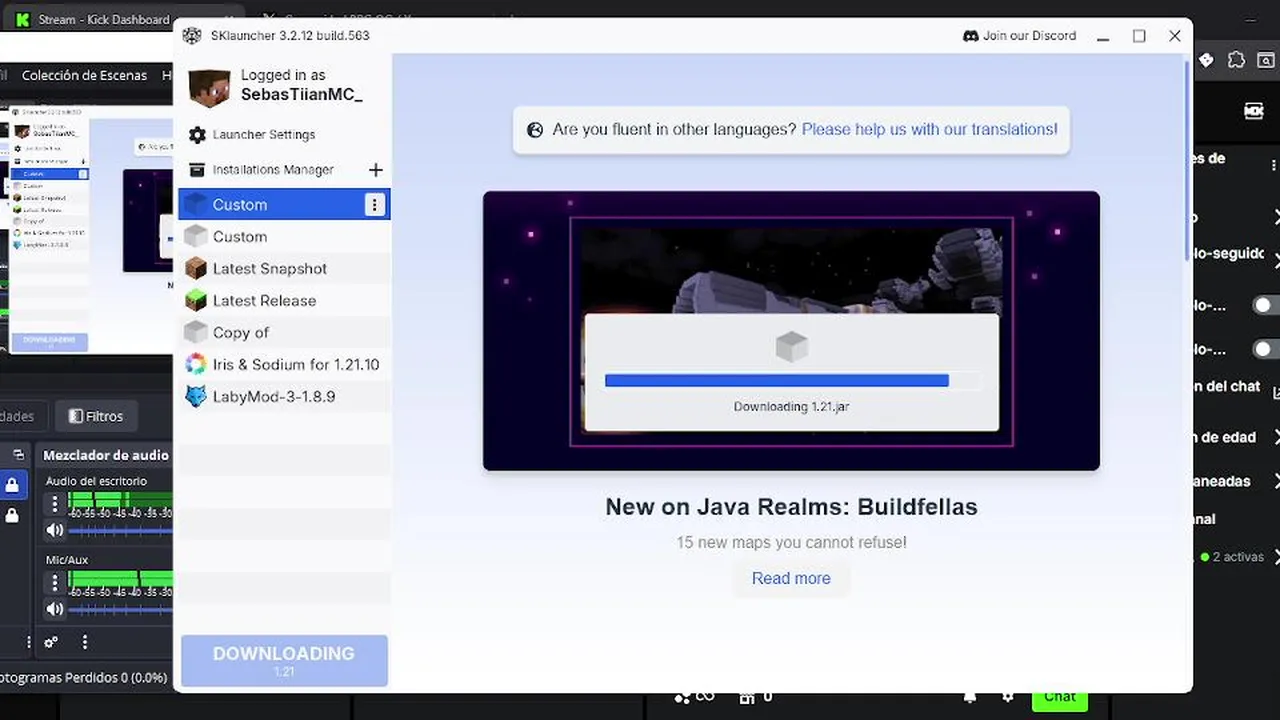This screenshot has width=1280, height=720.
Task: Open Mic/Aux options dots in OBS
Action: 55,583
